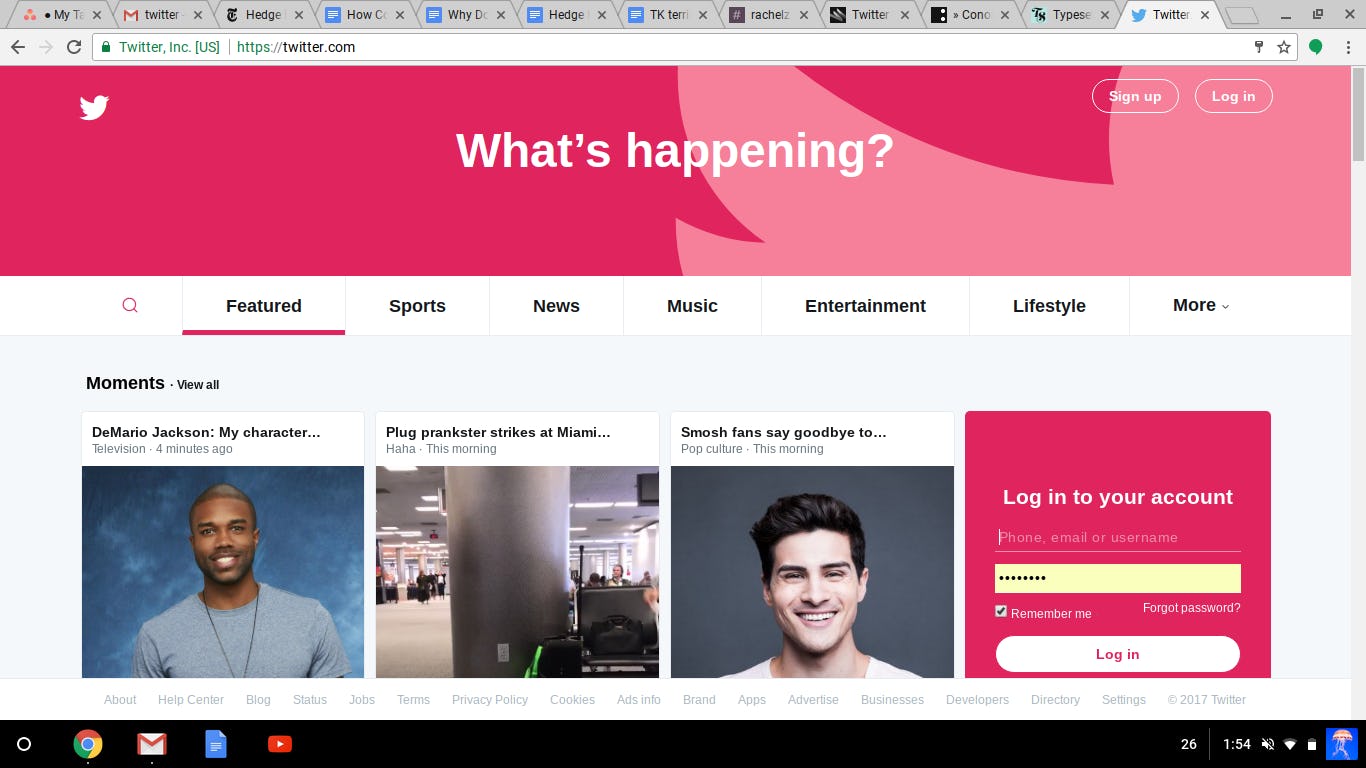Open the Cookies footer link
Image resolution: width=1366 pixels, height=768 pixels.
click(572, 700)
